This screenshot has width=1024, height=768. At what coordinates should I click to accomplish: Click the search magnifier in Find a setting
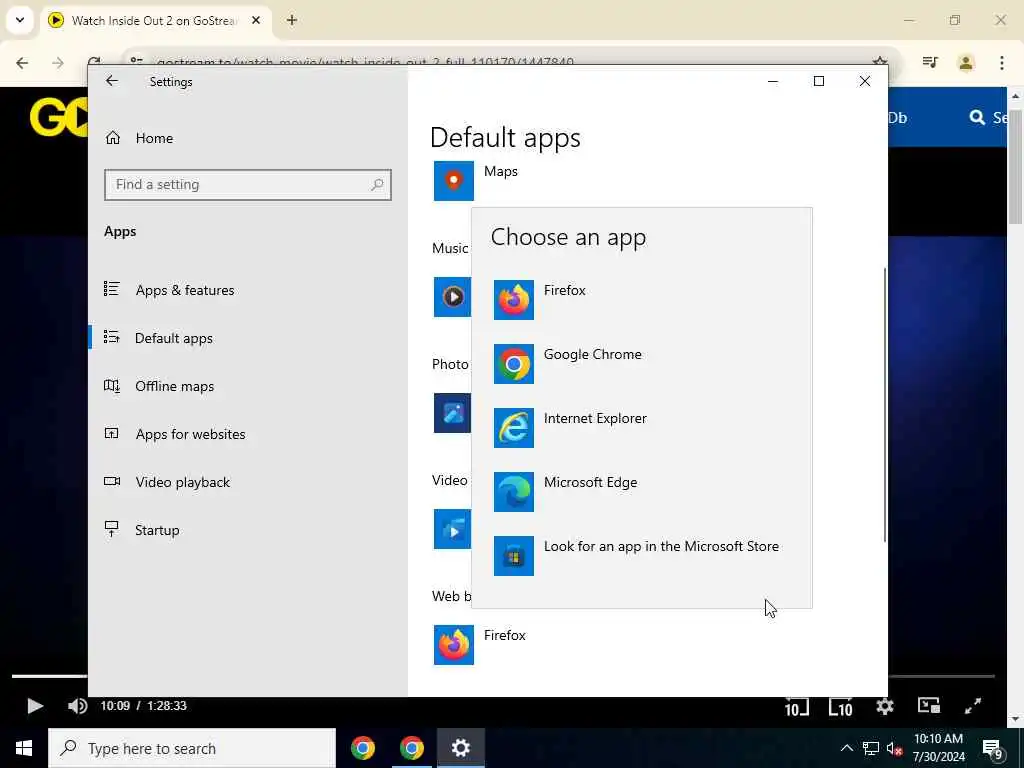click(x=377, y=185)
